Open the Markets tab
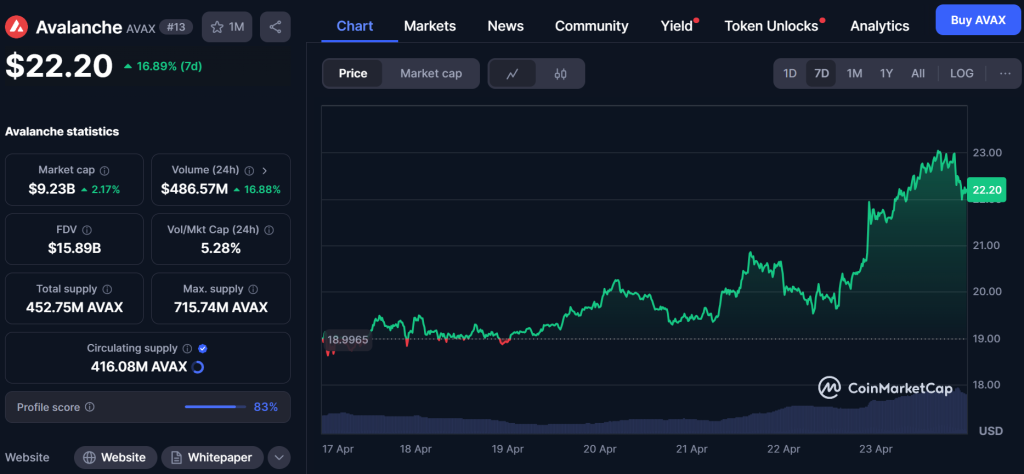1024x474 pixels. 430,26
